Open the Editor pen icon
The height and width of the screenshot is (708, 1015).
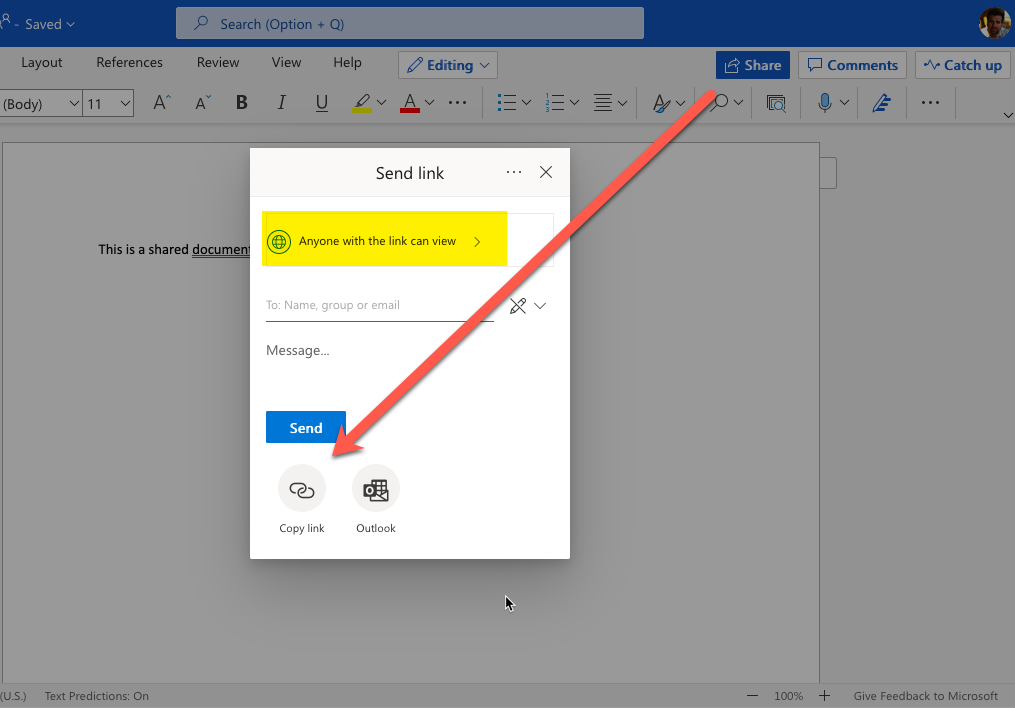881,102
